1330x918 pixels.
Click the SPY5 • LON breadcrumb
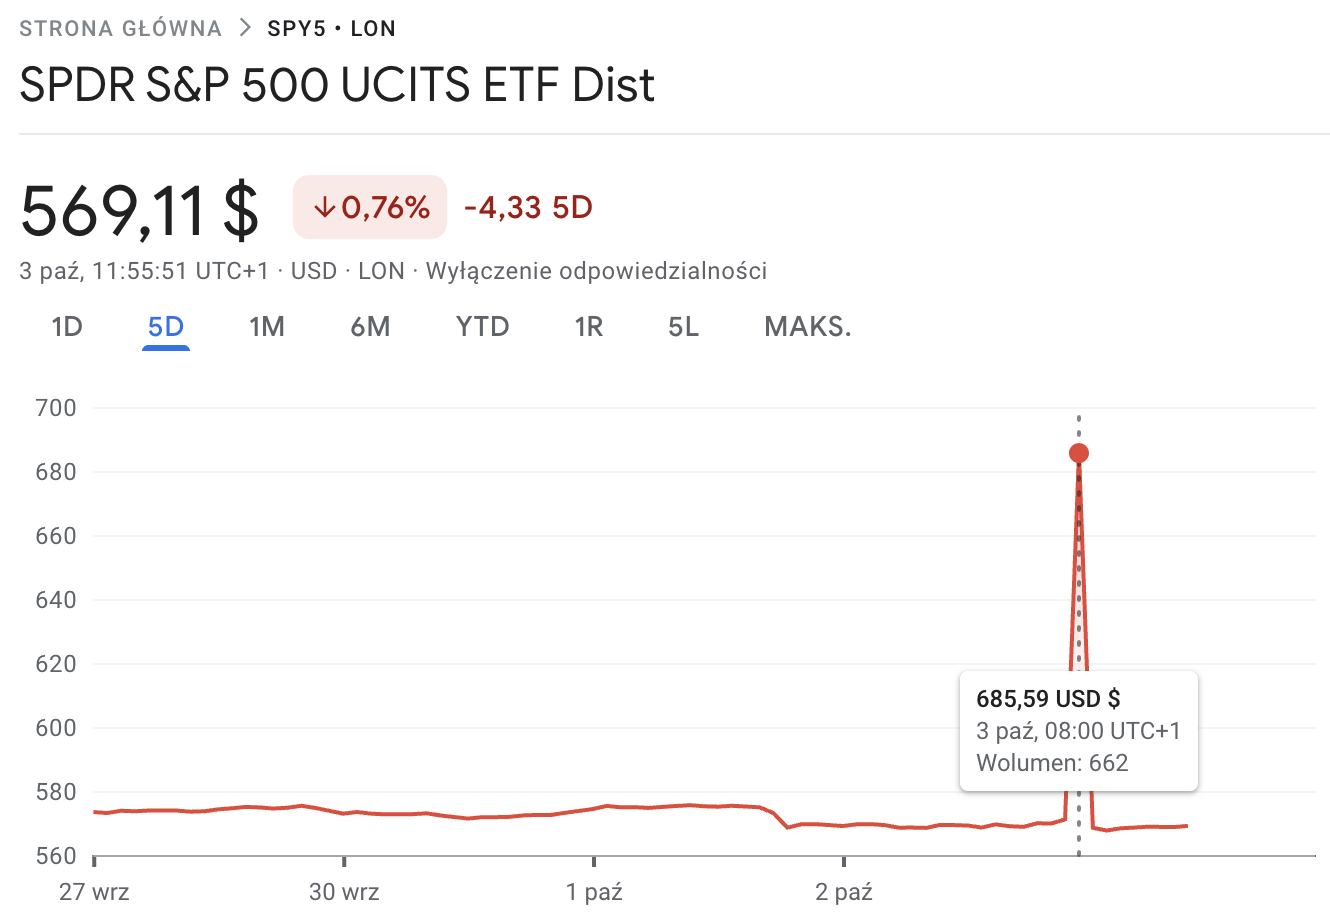pyautogui.click(x=331, y=28)
